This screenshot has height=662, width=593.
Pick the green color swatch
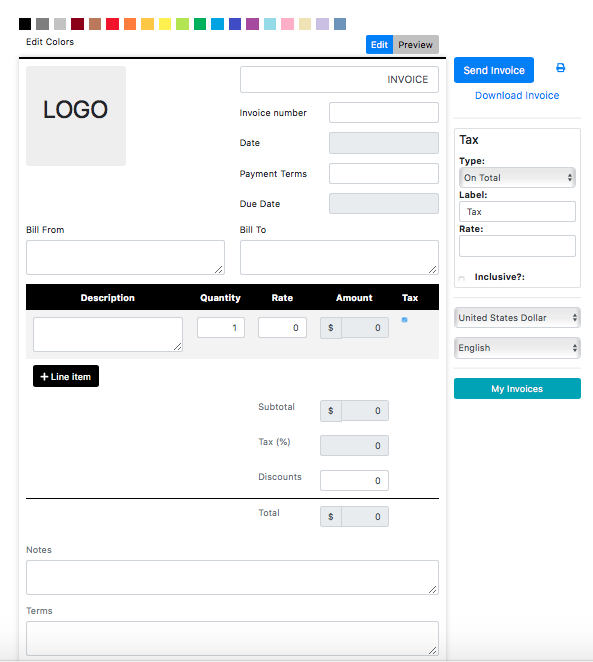coord(200,24)
